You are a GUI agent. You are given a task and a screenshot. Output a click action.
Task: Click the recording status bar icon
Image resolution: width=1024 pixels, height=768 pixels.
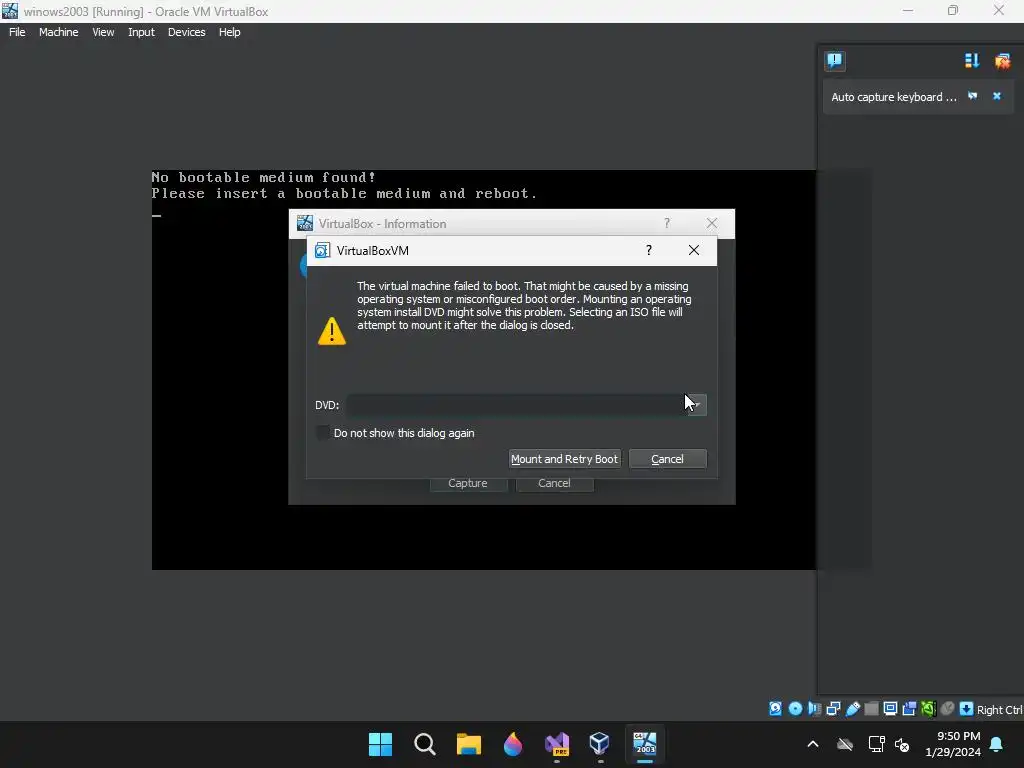909,709
